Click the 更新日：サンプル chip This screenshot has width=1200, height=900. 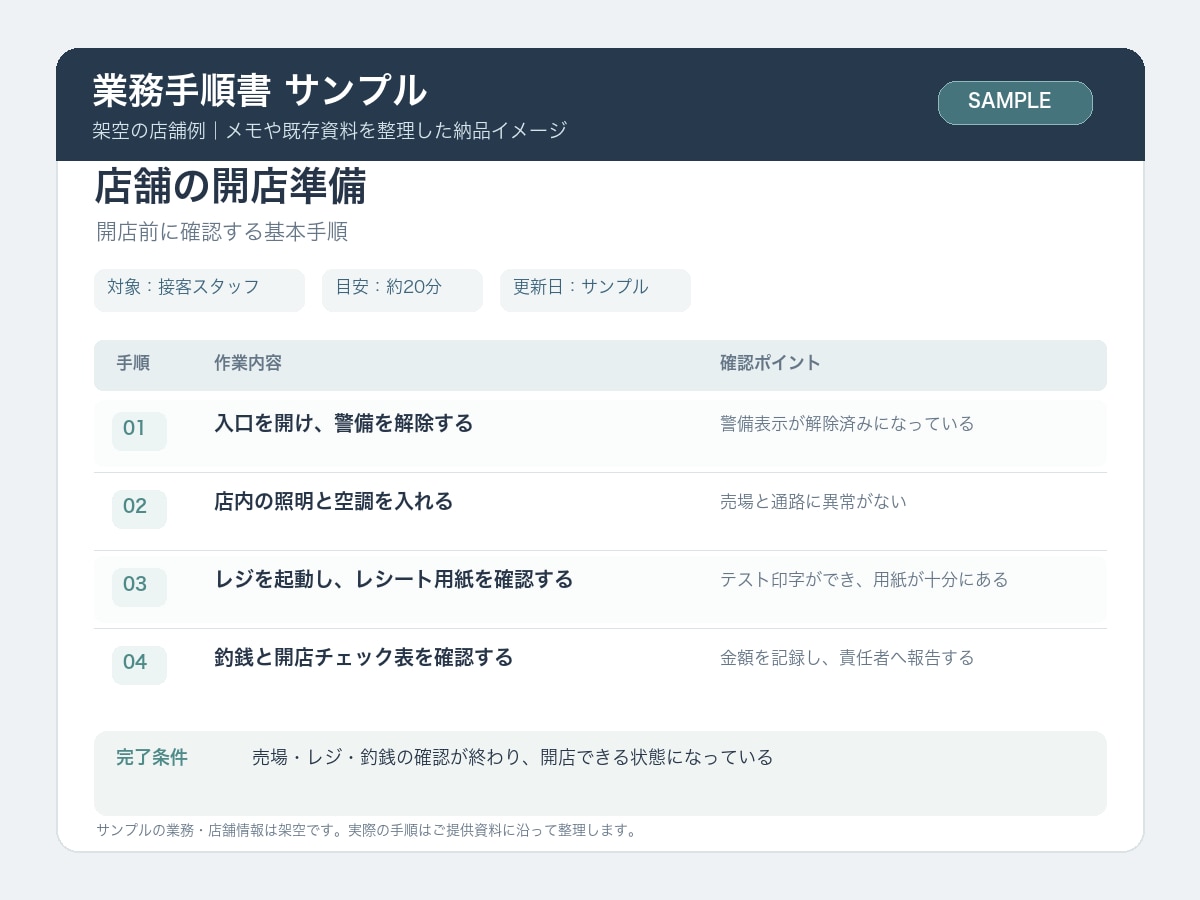595,290
